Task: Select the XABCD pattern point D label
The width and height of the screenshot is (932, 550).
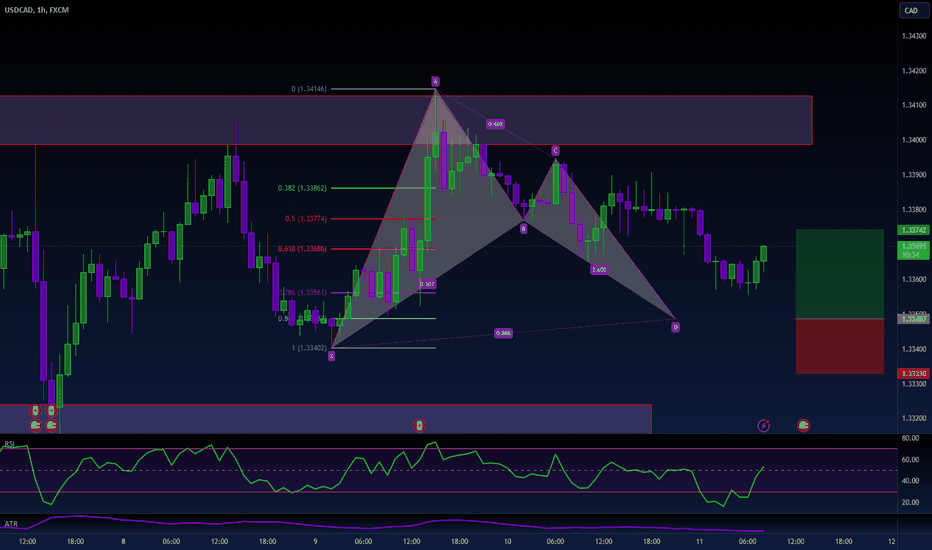Action: tap(675, 327)
